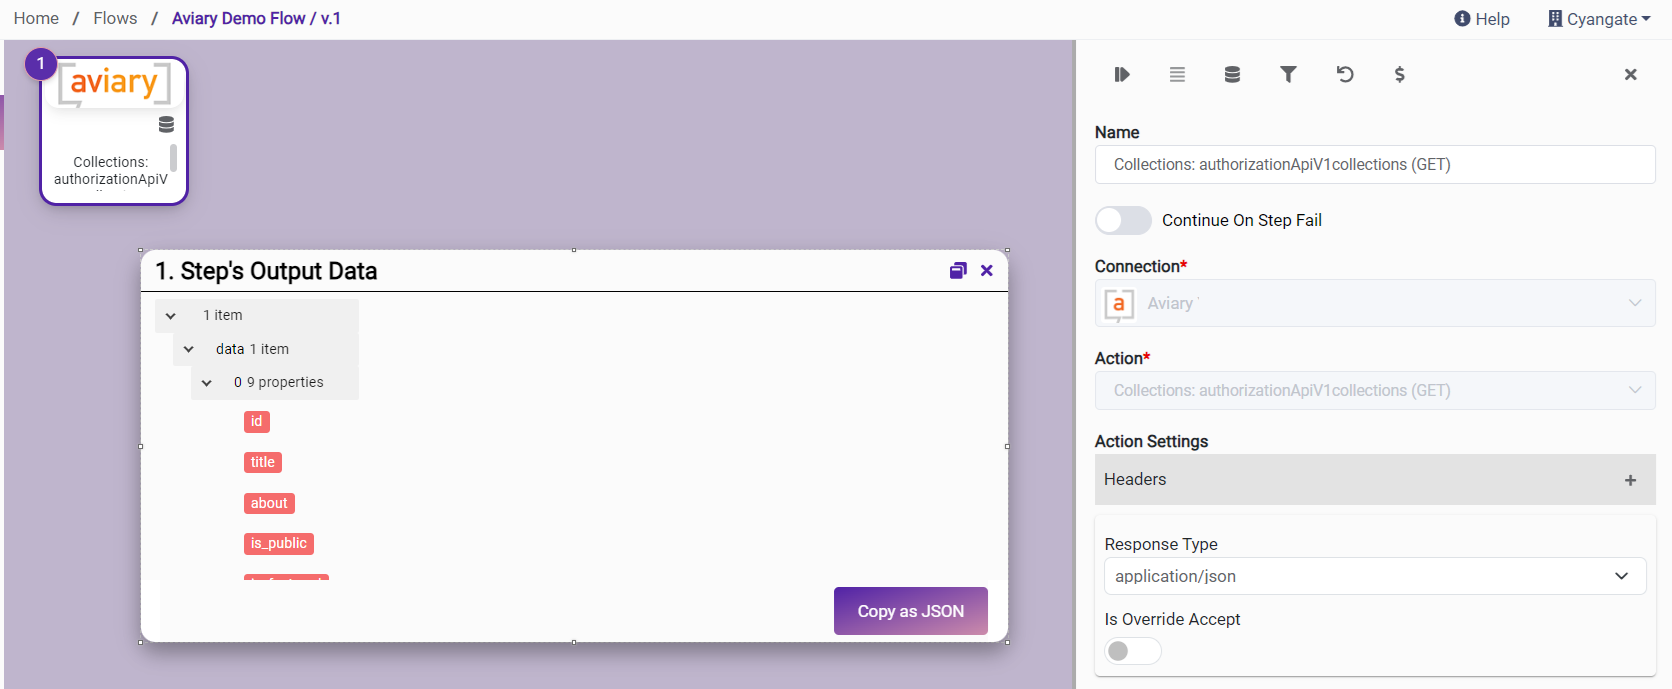Click the database icon on the aviary step card
The height and width of the screenshot is (689, 1672).
click(x=166, y=125)
